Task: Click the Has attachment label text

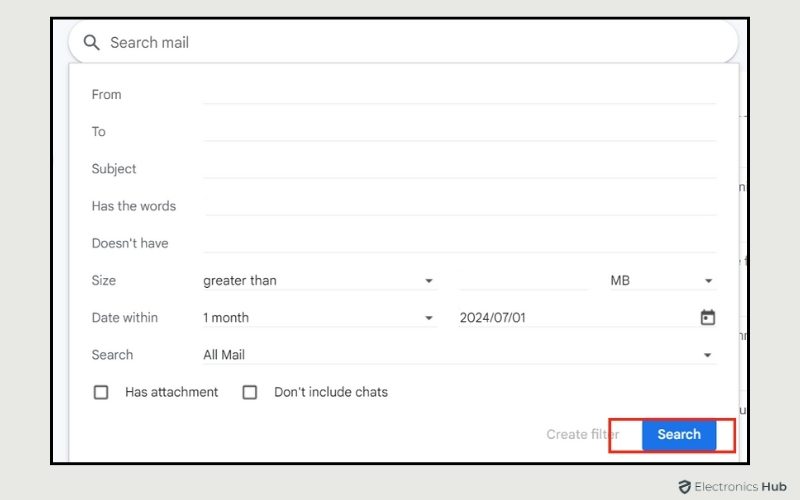Action: 171,392
